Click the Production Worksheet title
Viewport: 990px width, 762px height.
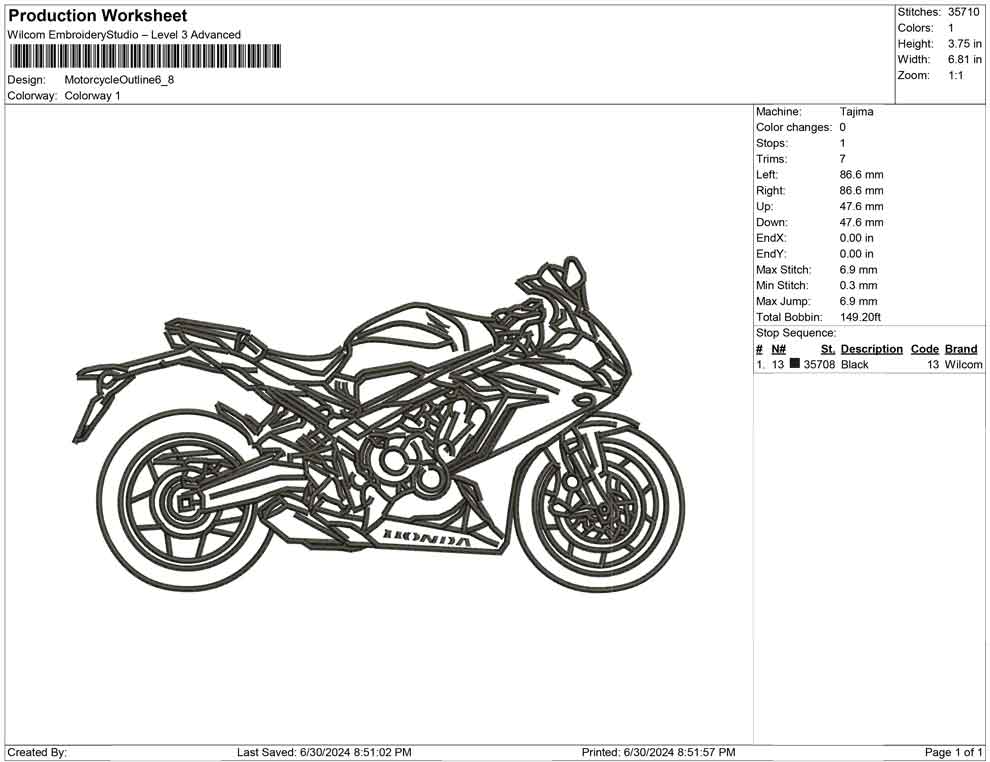(x=97, y=16)
